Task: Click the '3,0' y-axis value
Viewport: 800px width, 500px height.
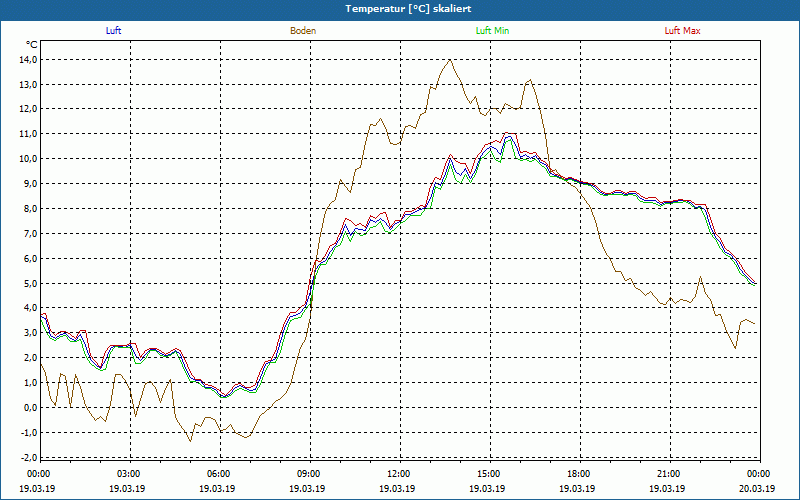Action: [31, 333]
